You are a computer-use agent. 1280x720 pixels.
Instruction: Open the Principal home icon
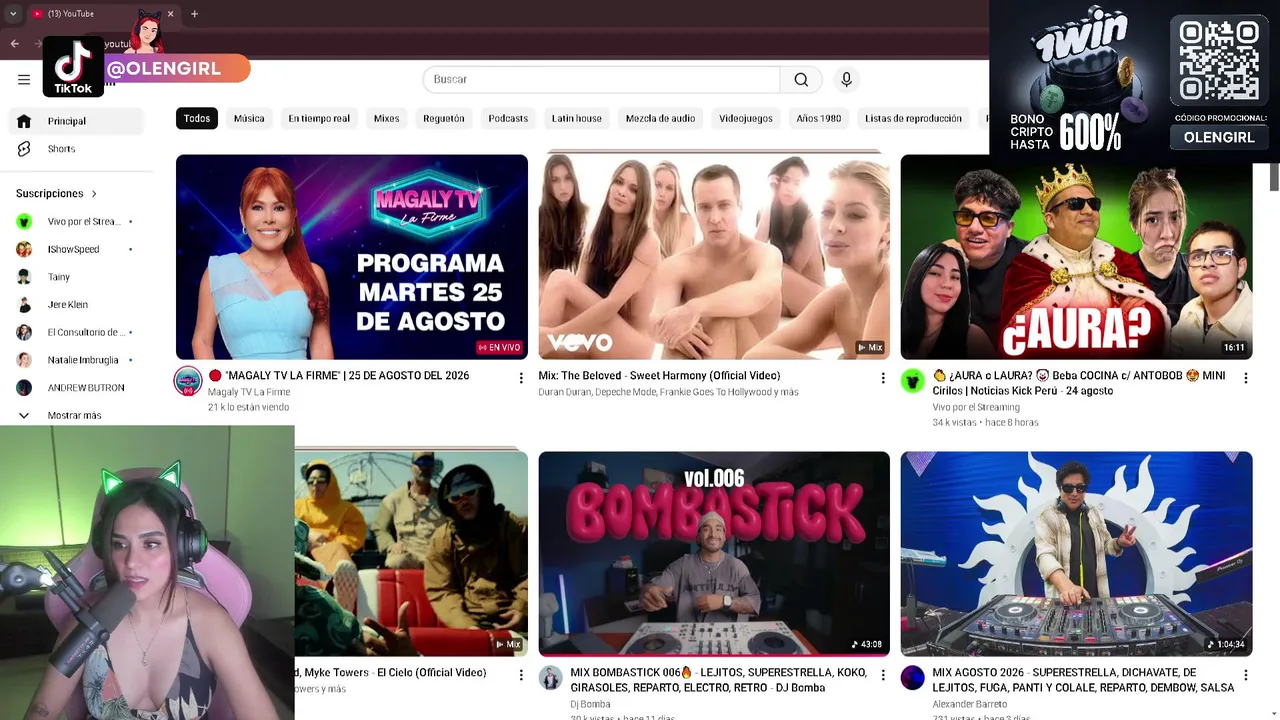click(24, 121)
